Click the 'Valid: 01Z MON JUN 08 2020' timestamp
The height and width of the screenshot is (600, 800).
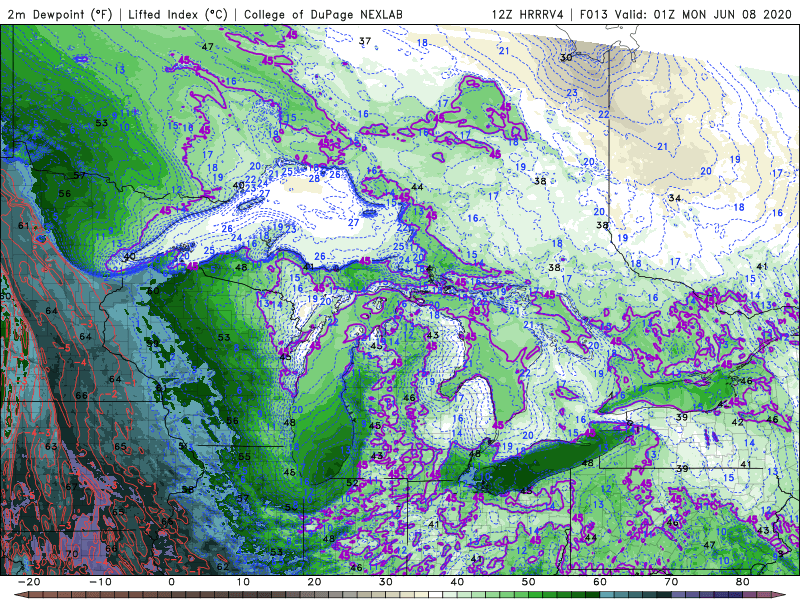pos(704,14)
